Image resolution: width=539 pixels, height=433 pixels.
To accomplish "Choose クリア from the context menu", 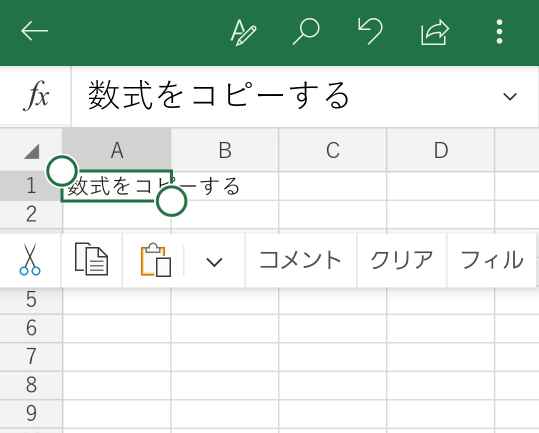I will pyautogui.click(x=402, y=260).
